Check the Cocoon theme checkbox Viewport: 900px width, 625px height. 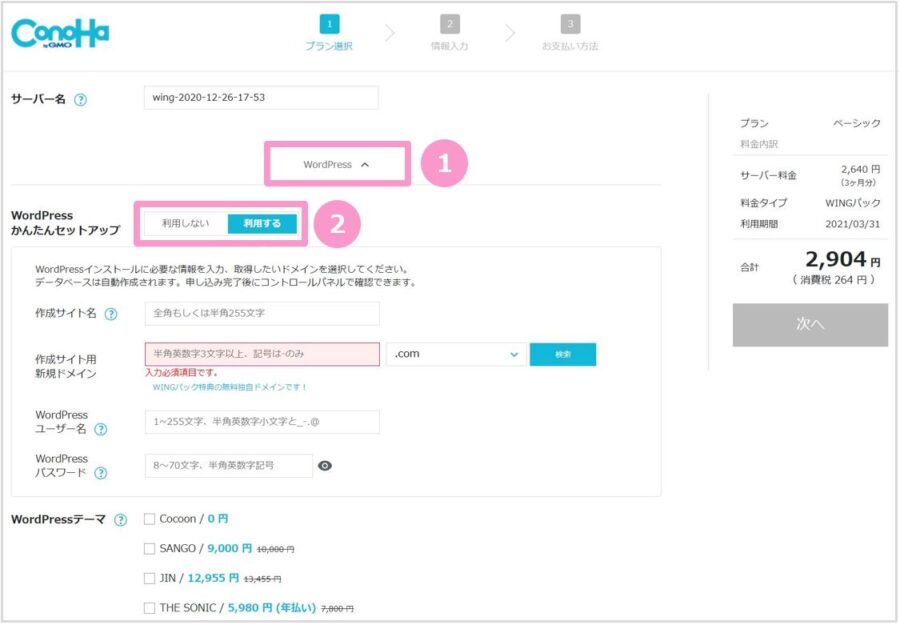click(149, 519)
